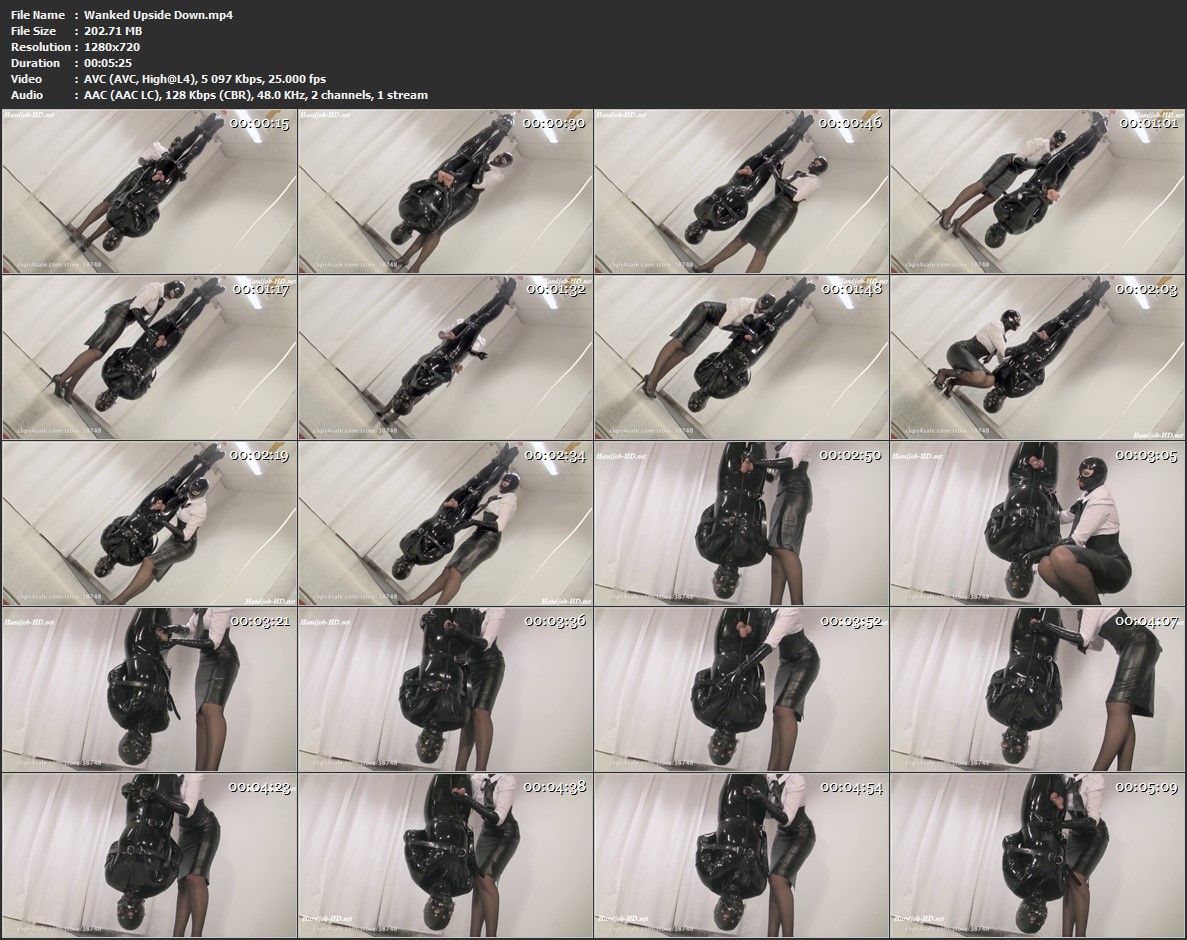
Task: Select the frame stamped 00:02:03
Action: click(1037, 356)
